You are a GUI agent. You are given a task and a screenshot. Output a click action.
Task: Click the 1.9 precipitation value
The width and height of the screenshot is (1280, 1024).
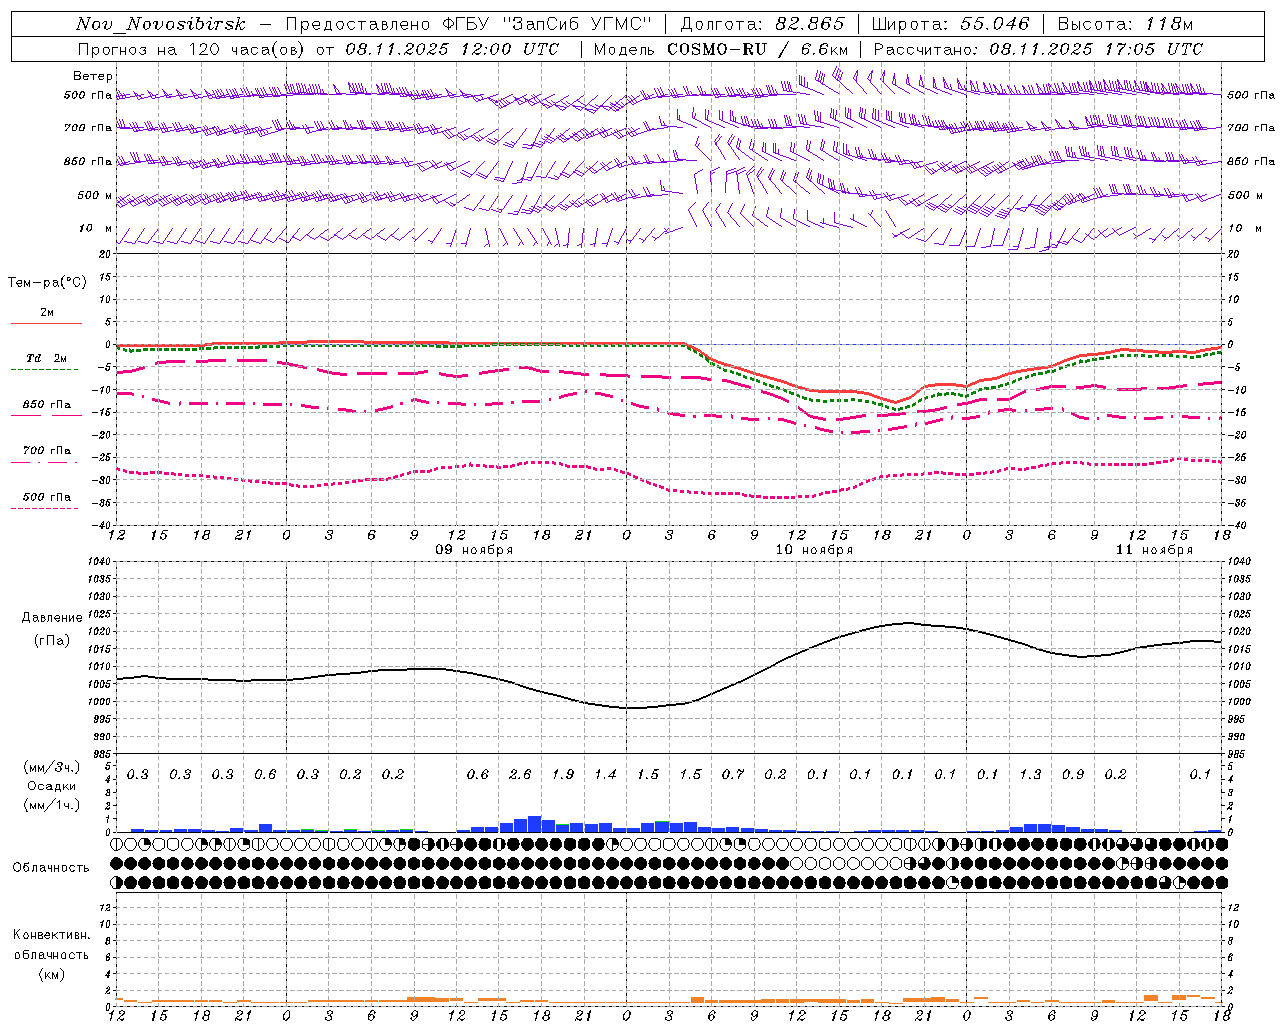(x=563, y=775)
